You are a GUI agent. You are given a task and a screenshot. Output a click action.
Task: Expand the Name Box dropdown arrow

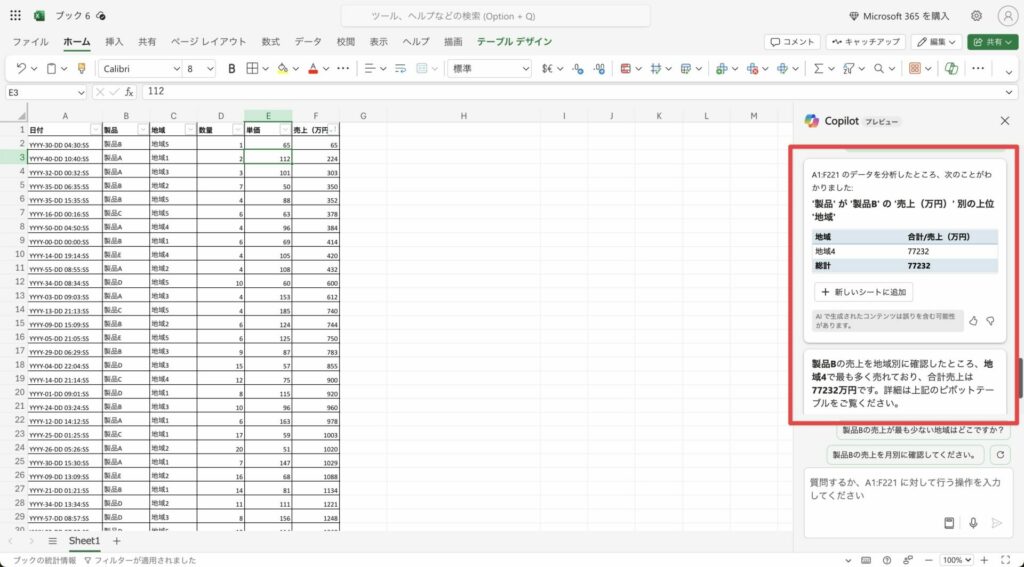81,93
